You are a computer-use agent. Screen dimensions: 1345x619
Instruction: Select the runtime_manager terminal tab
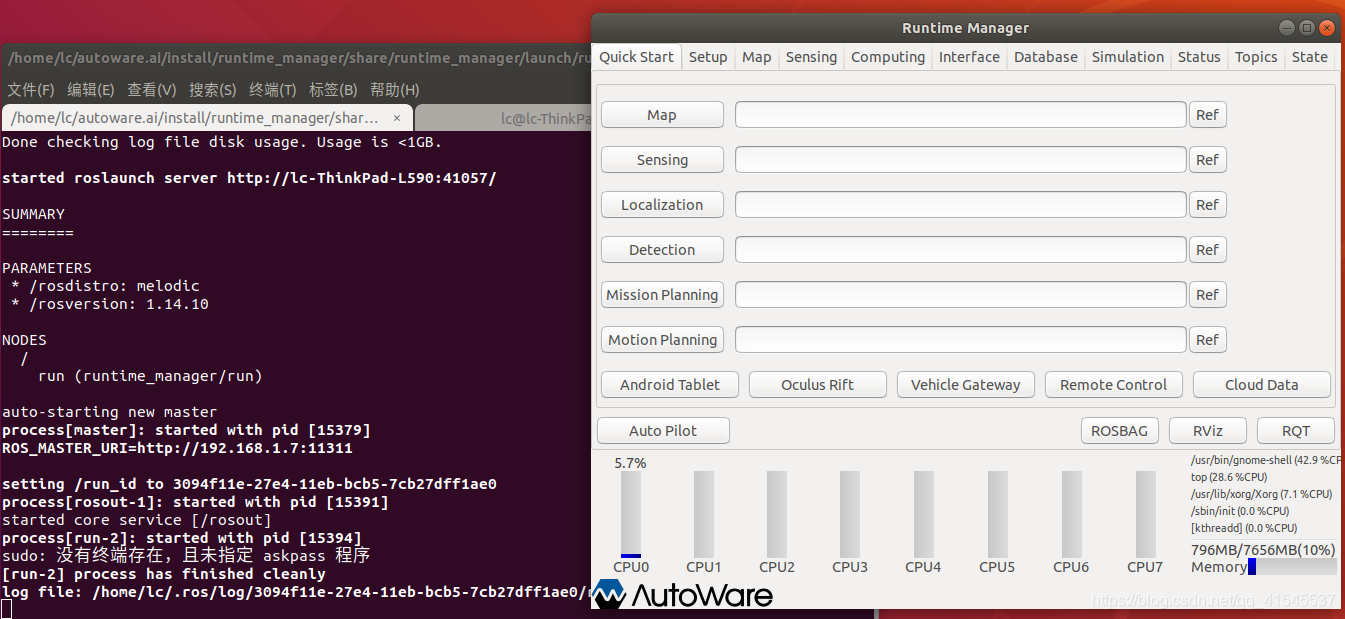coord(207,118)
